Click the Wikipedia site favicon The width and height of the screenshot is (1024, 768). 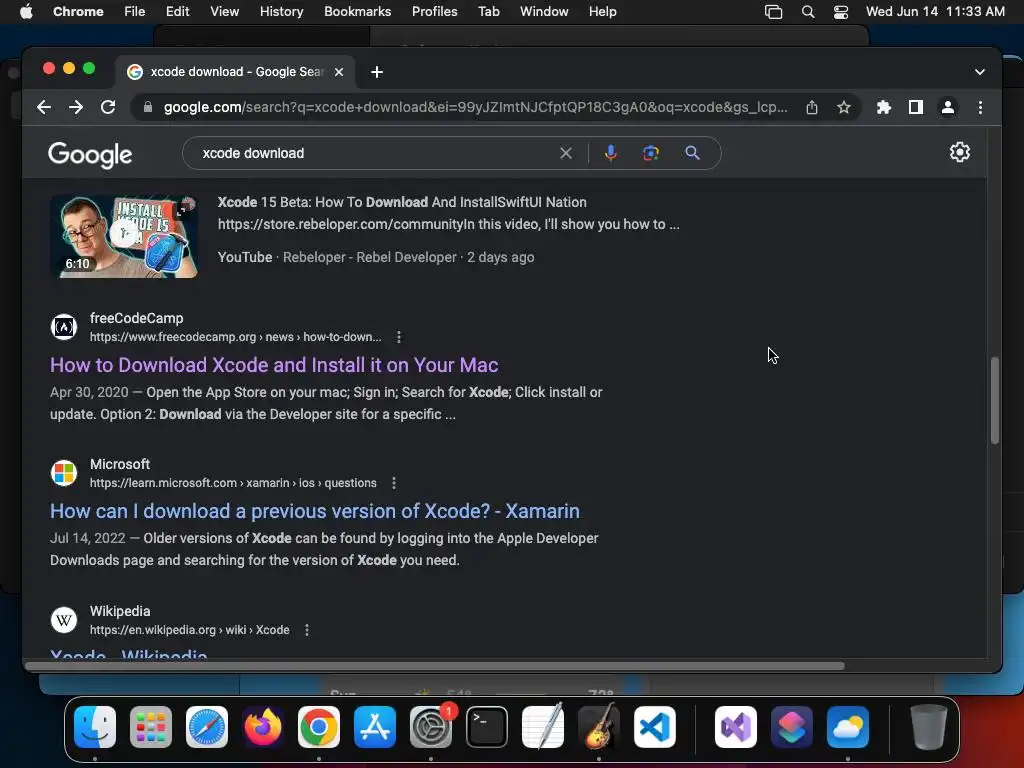tap(64, 620)
